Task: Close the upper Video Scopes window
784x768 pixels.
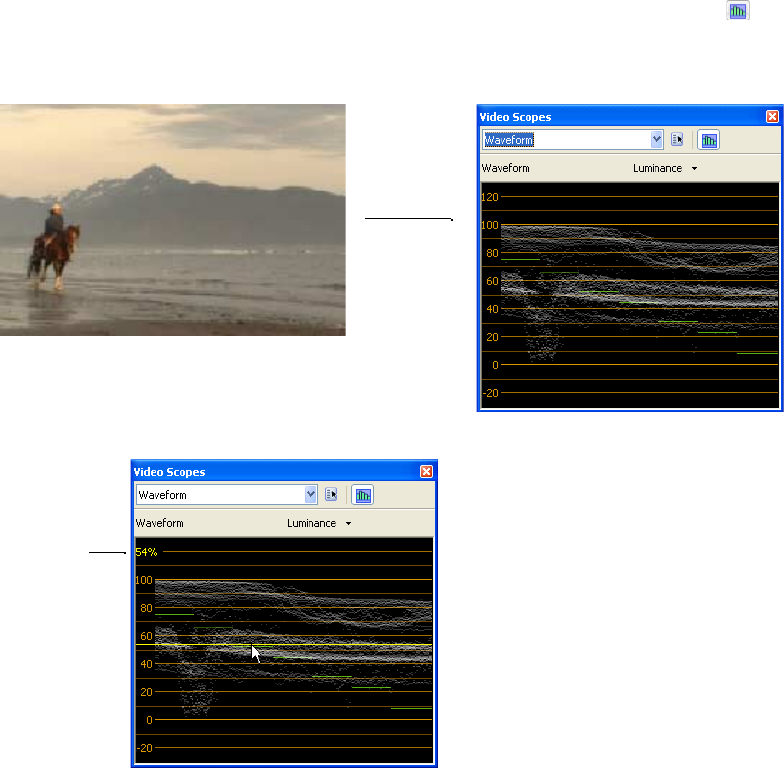Action: 772,116
